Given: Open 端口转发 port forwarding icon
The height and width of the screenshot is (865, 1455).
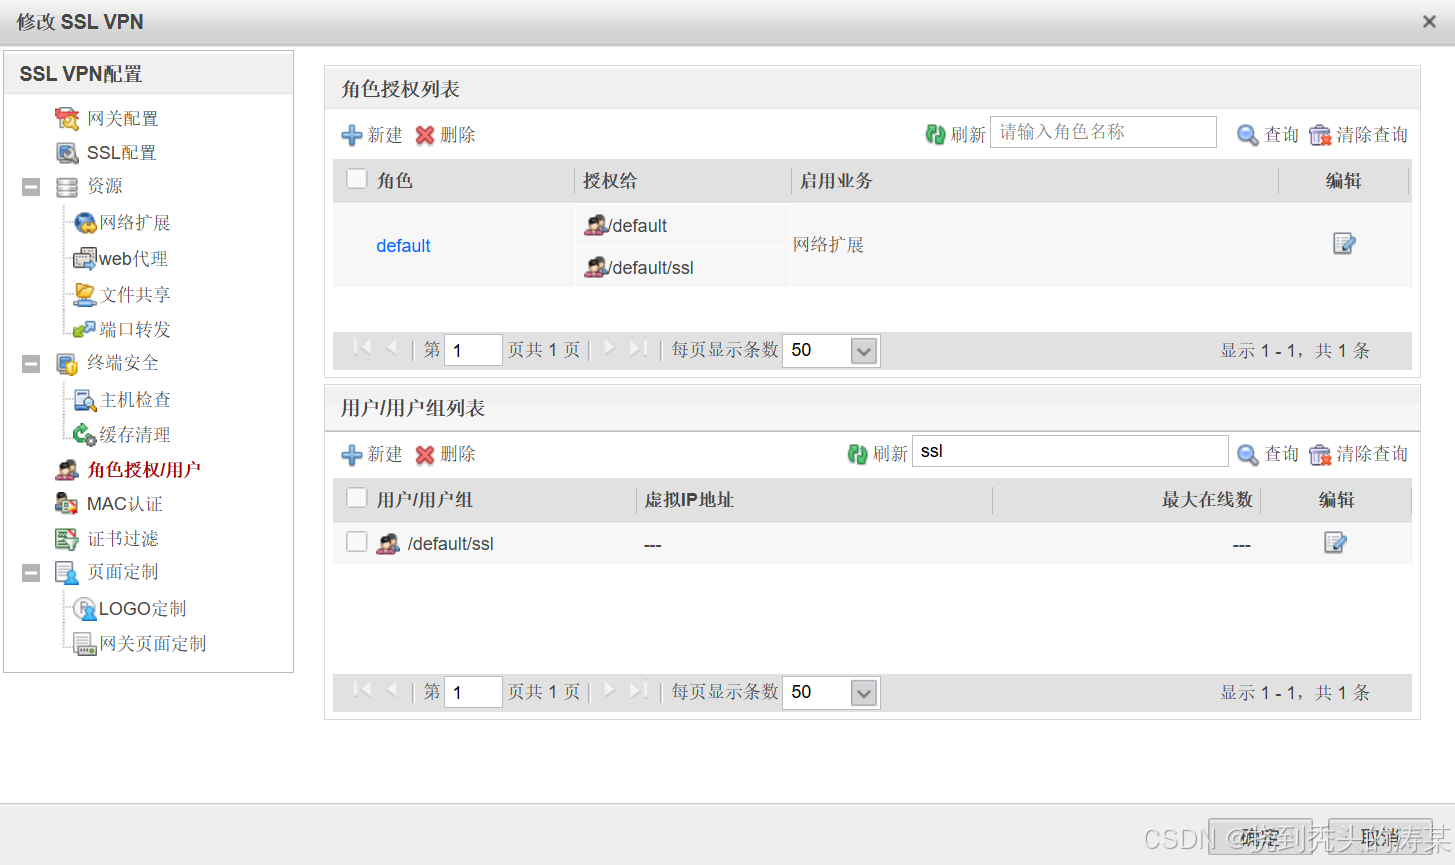Looking at the screenshot, I should [x=85, y=330].
